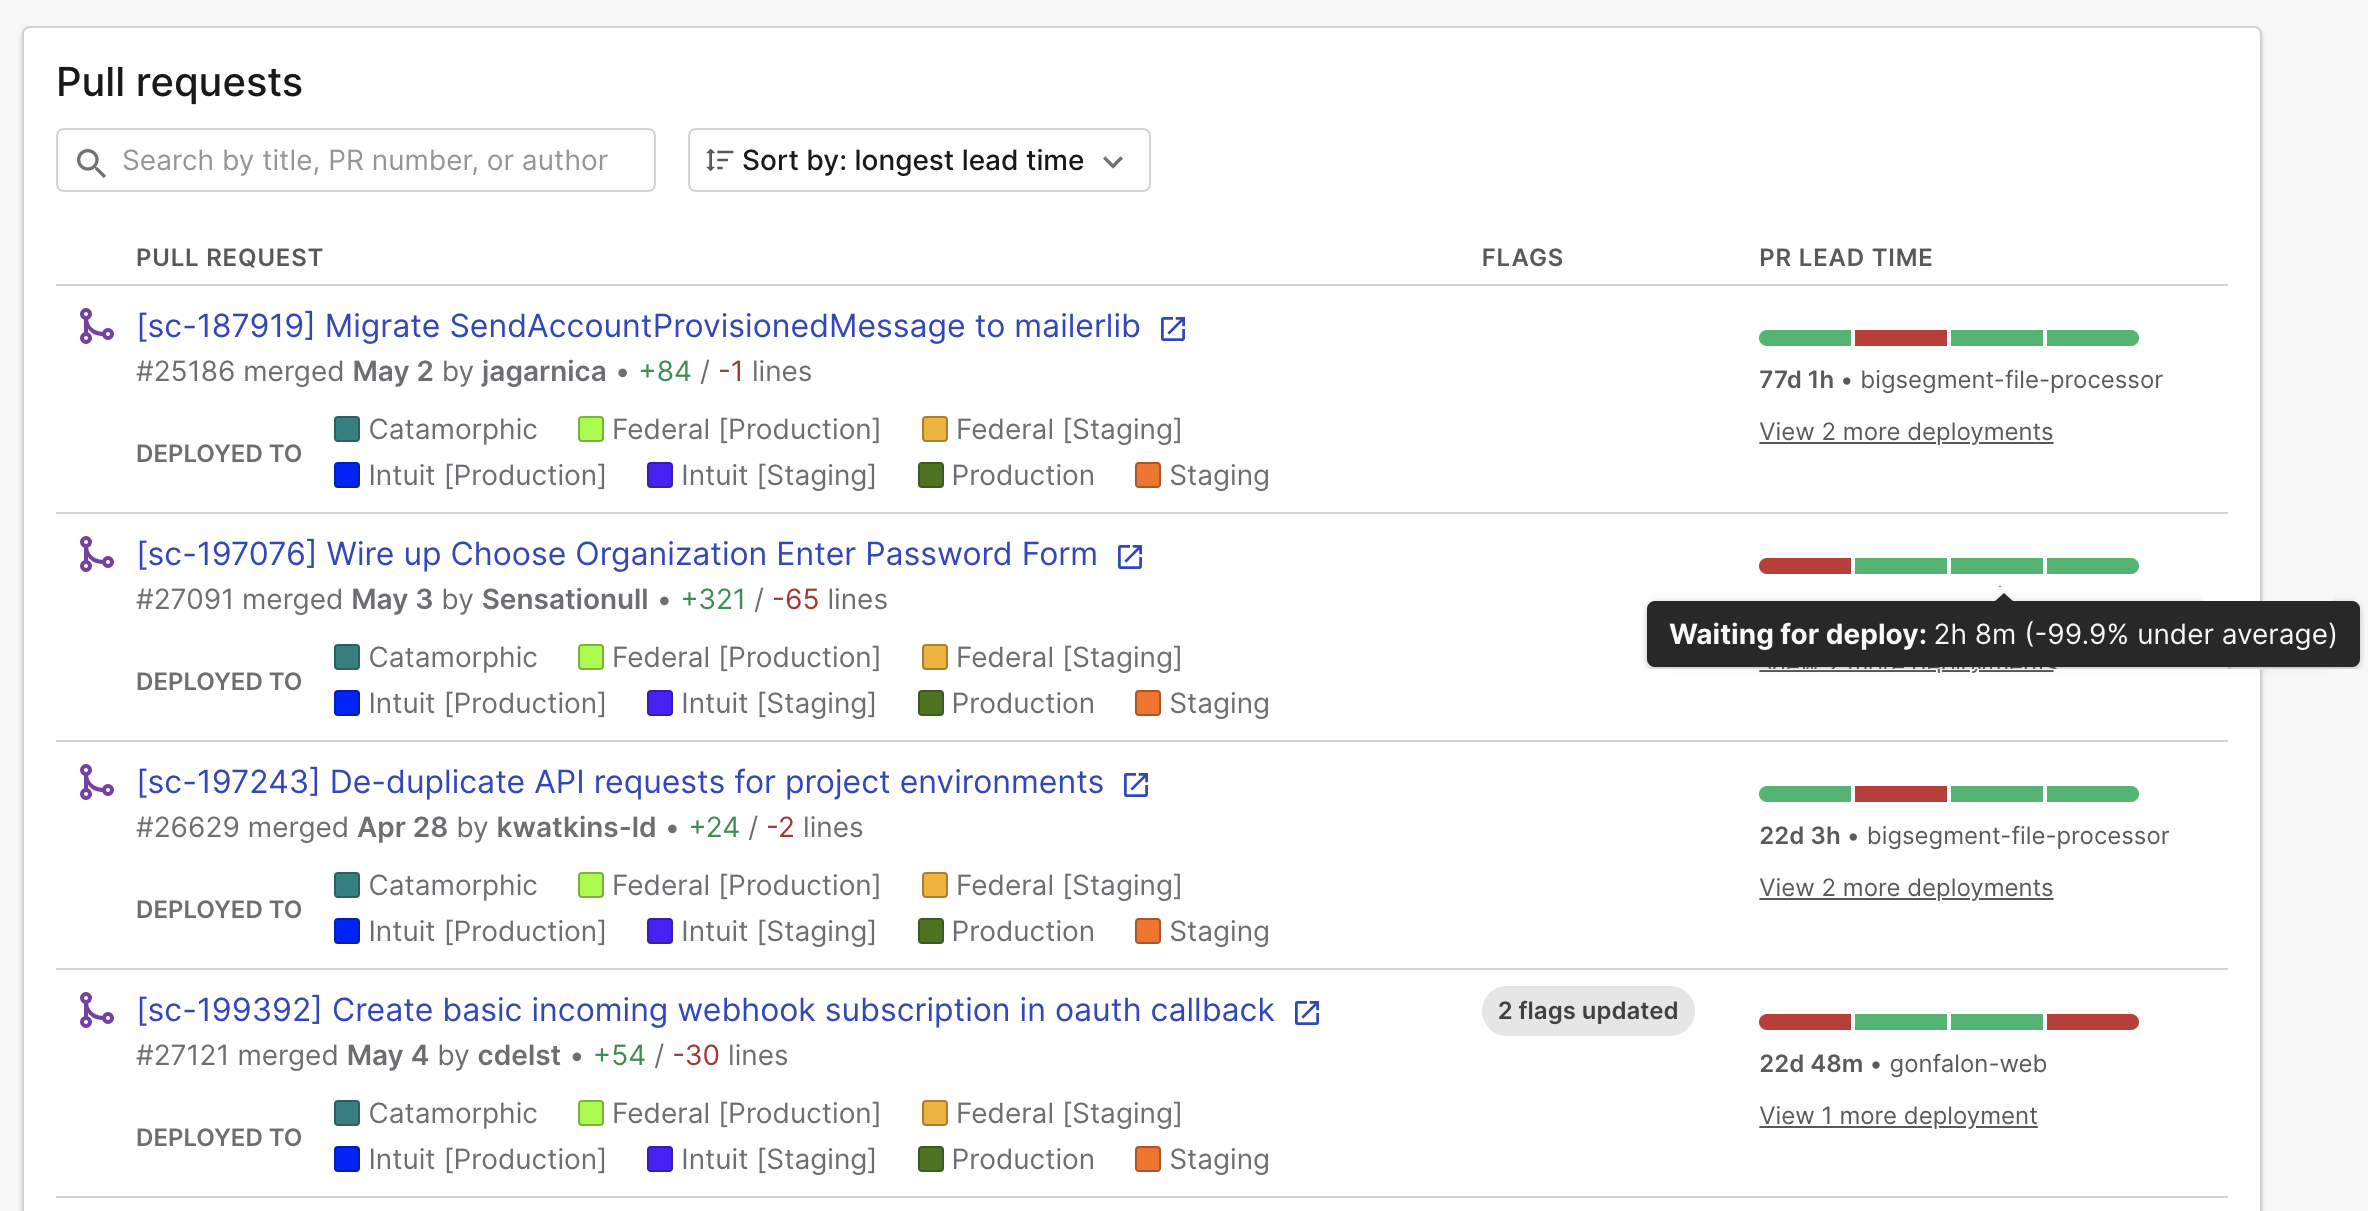Click the 2 flags updated badge

coord(1587,1010)
